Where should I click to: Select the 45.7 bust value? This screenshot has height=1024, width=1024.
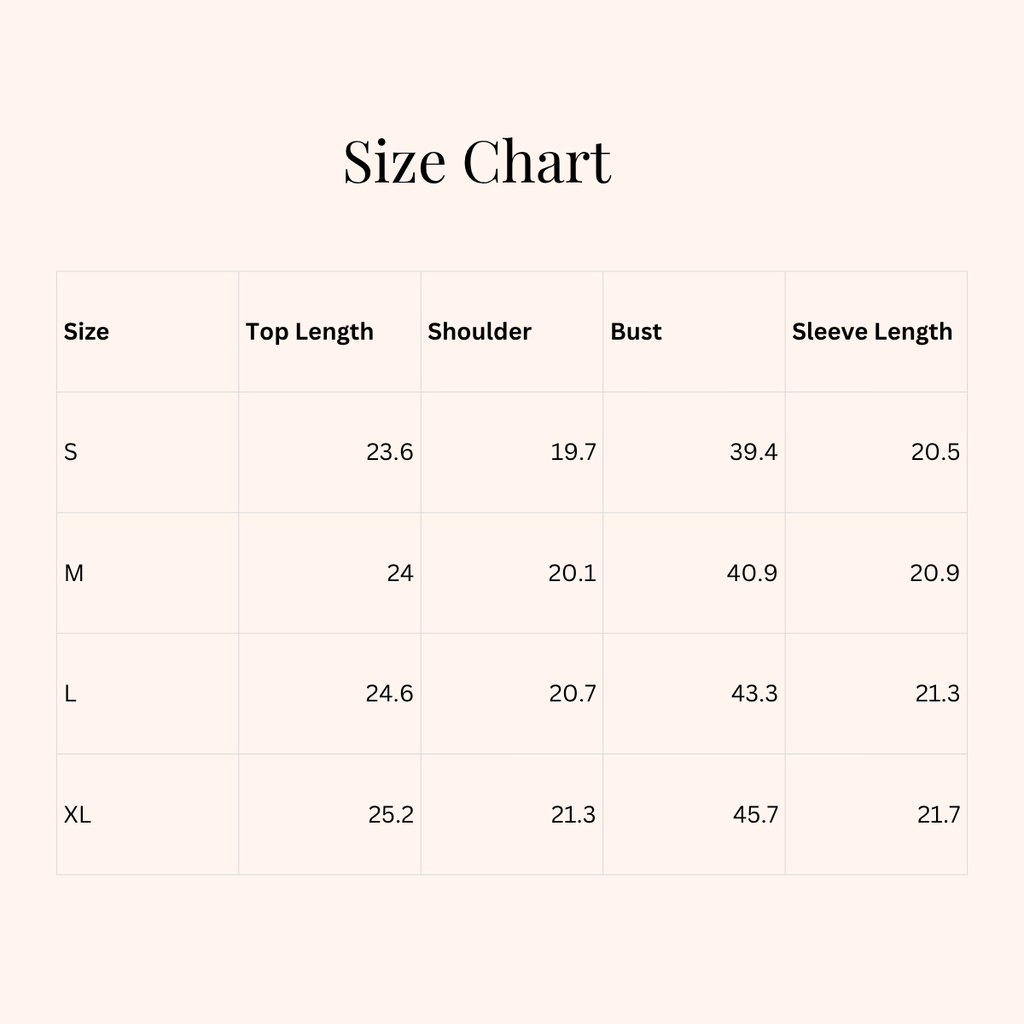tap(755, 815)
